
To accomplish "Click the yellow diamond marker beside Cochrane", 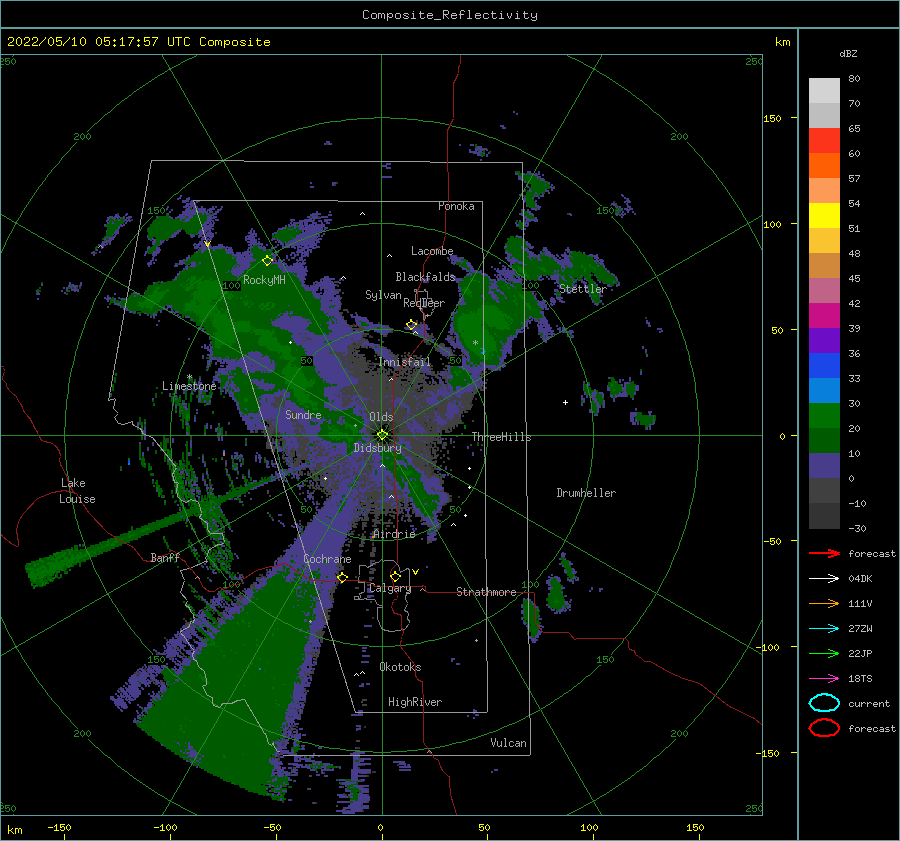I will point(342,577).
